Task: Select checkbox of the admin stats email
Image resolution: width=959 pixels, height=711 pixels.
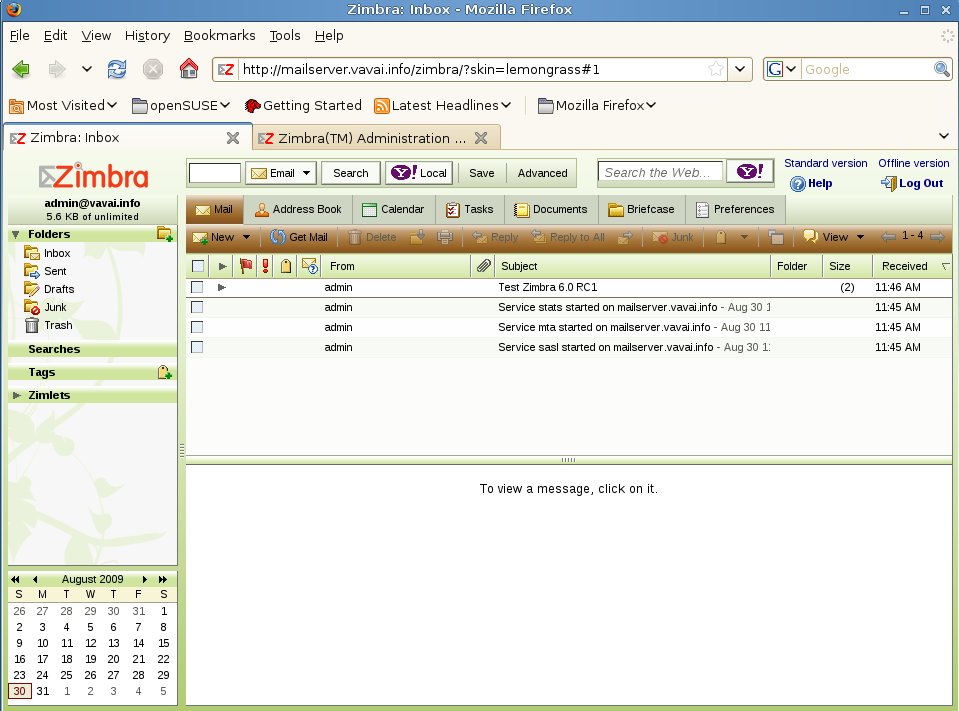Action: [196, 307]
